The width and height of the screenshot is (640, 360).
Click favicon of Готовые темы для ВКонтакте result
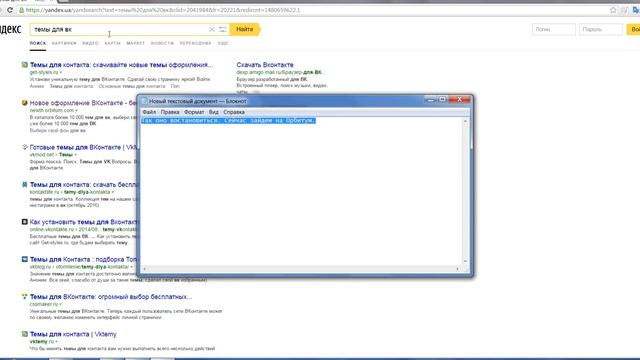pyautogui.click(x=24, y=147)
